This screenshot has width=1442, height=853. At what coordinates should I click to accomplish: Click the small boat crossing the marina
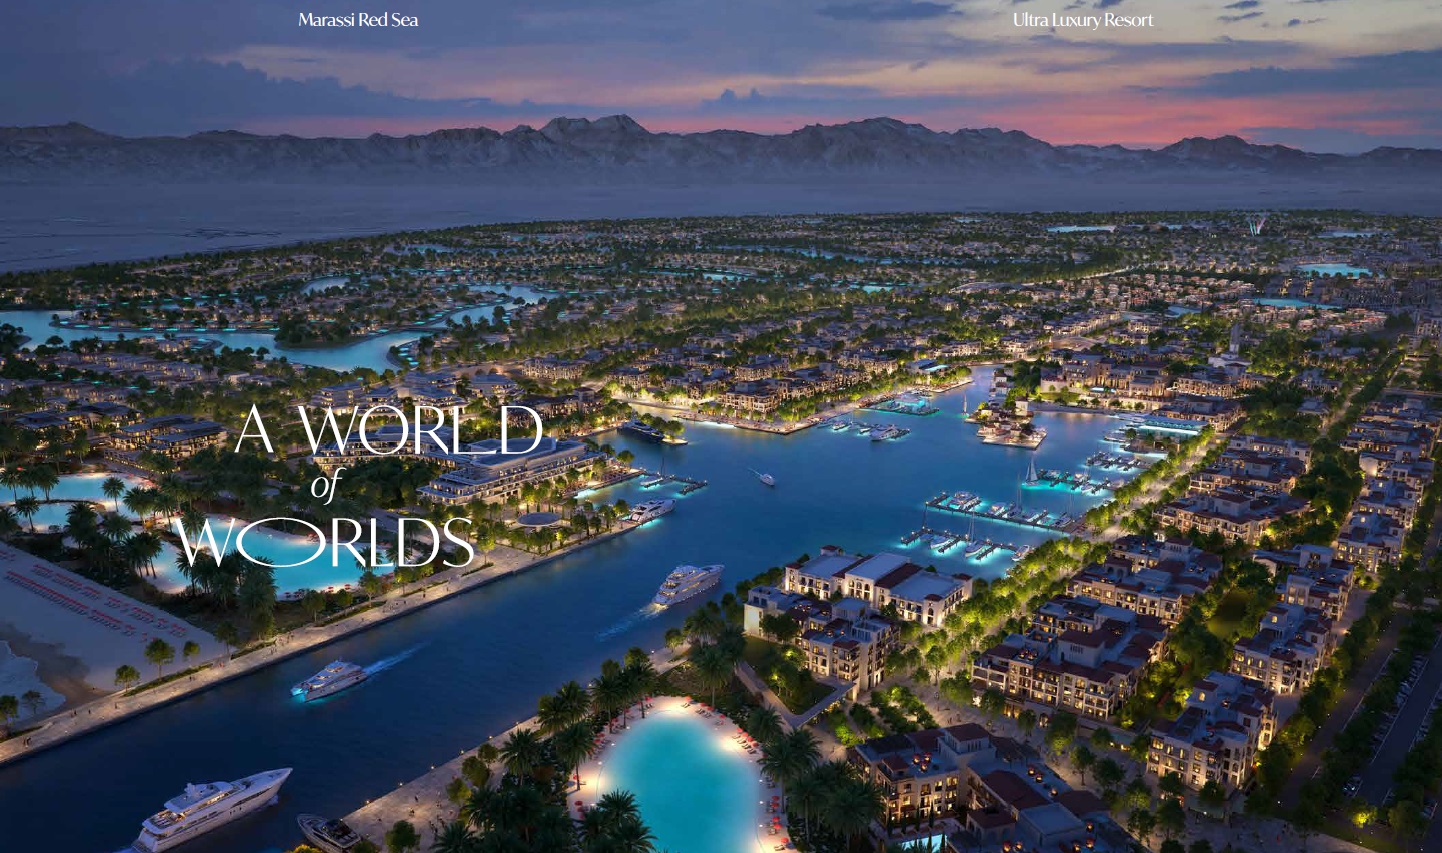(766, 479)
